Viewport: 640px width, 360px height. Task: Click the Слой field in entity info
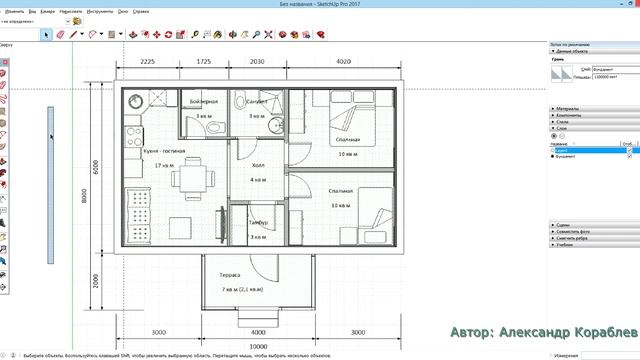click(x=616, y=70)
